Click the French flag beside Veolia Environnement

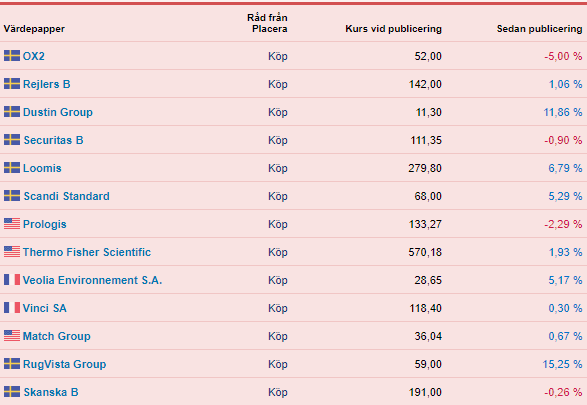tap(12, 280)
